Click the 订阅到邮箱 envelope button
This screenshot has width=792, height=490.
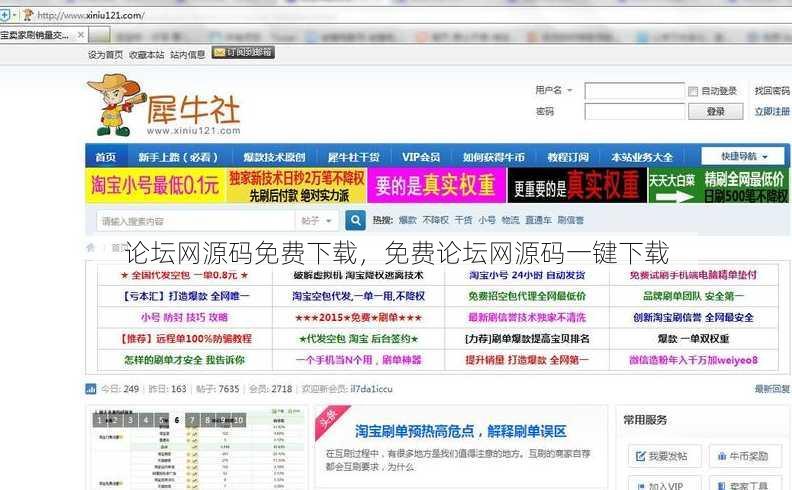243,53
